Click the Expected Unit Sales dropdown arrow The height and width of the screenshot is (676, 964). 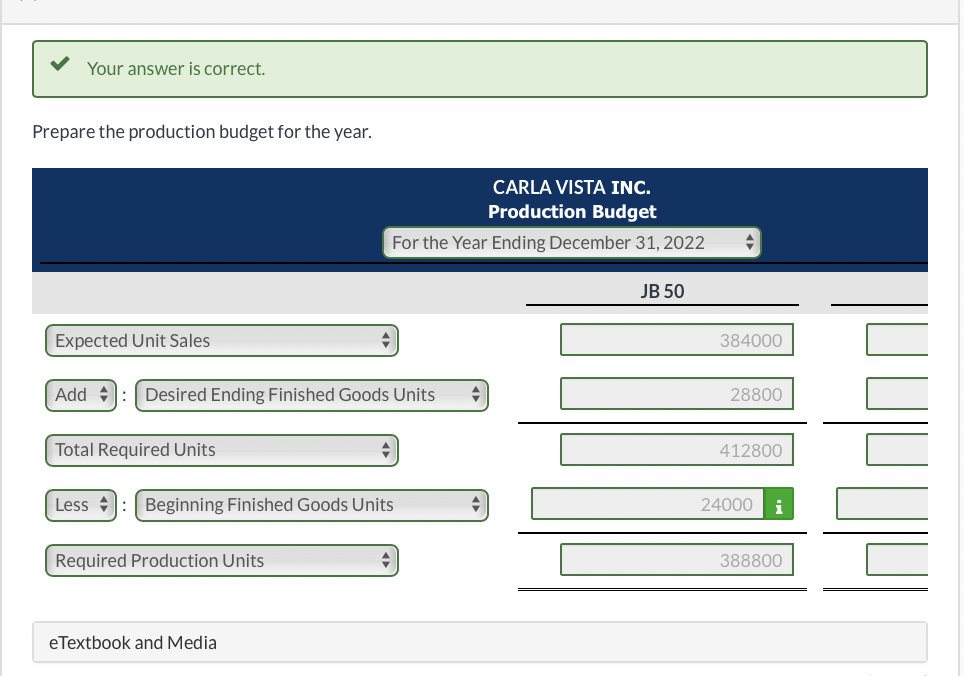click(x=386, y=340)
